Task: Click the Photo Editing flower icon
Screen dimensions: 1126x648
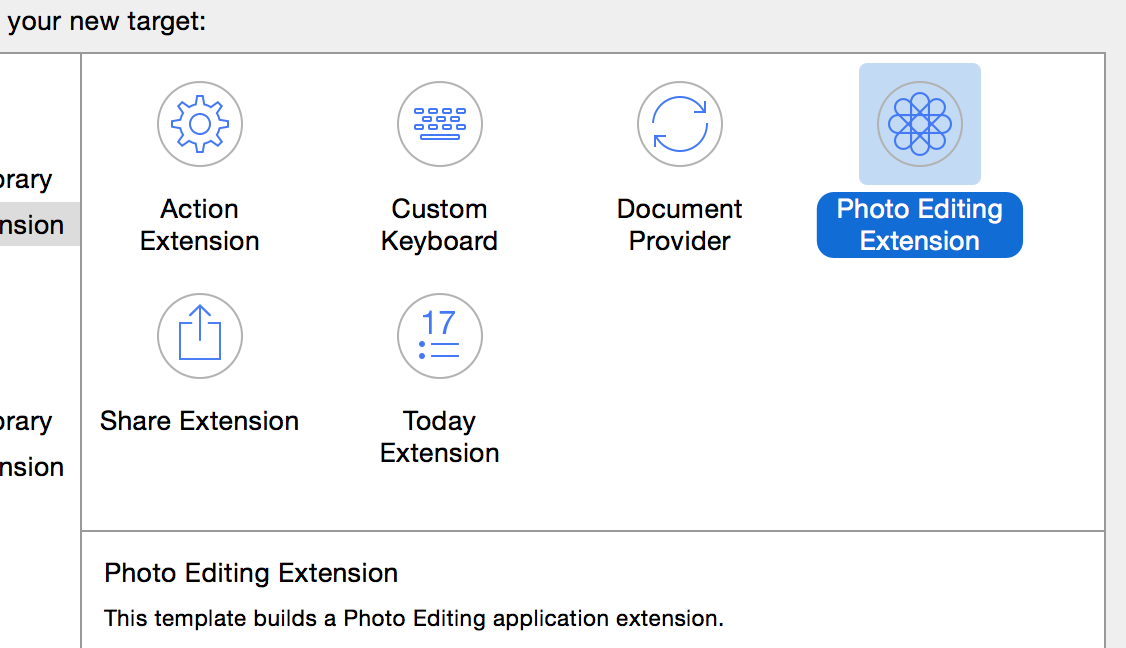Action: pos(920,124)
